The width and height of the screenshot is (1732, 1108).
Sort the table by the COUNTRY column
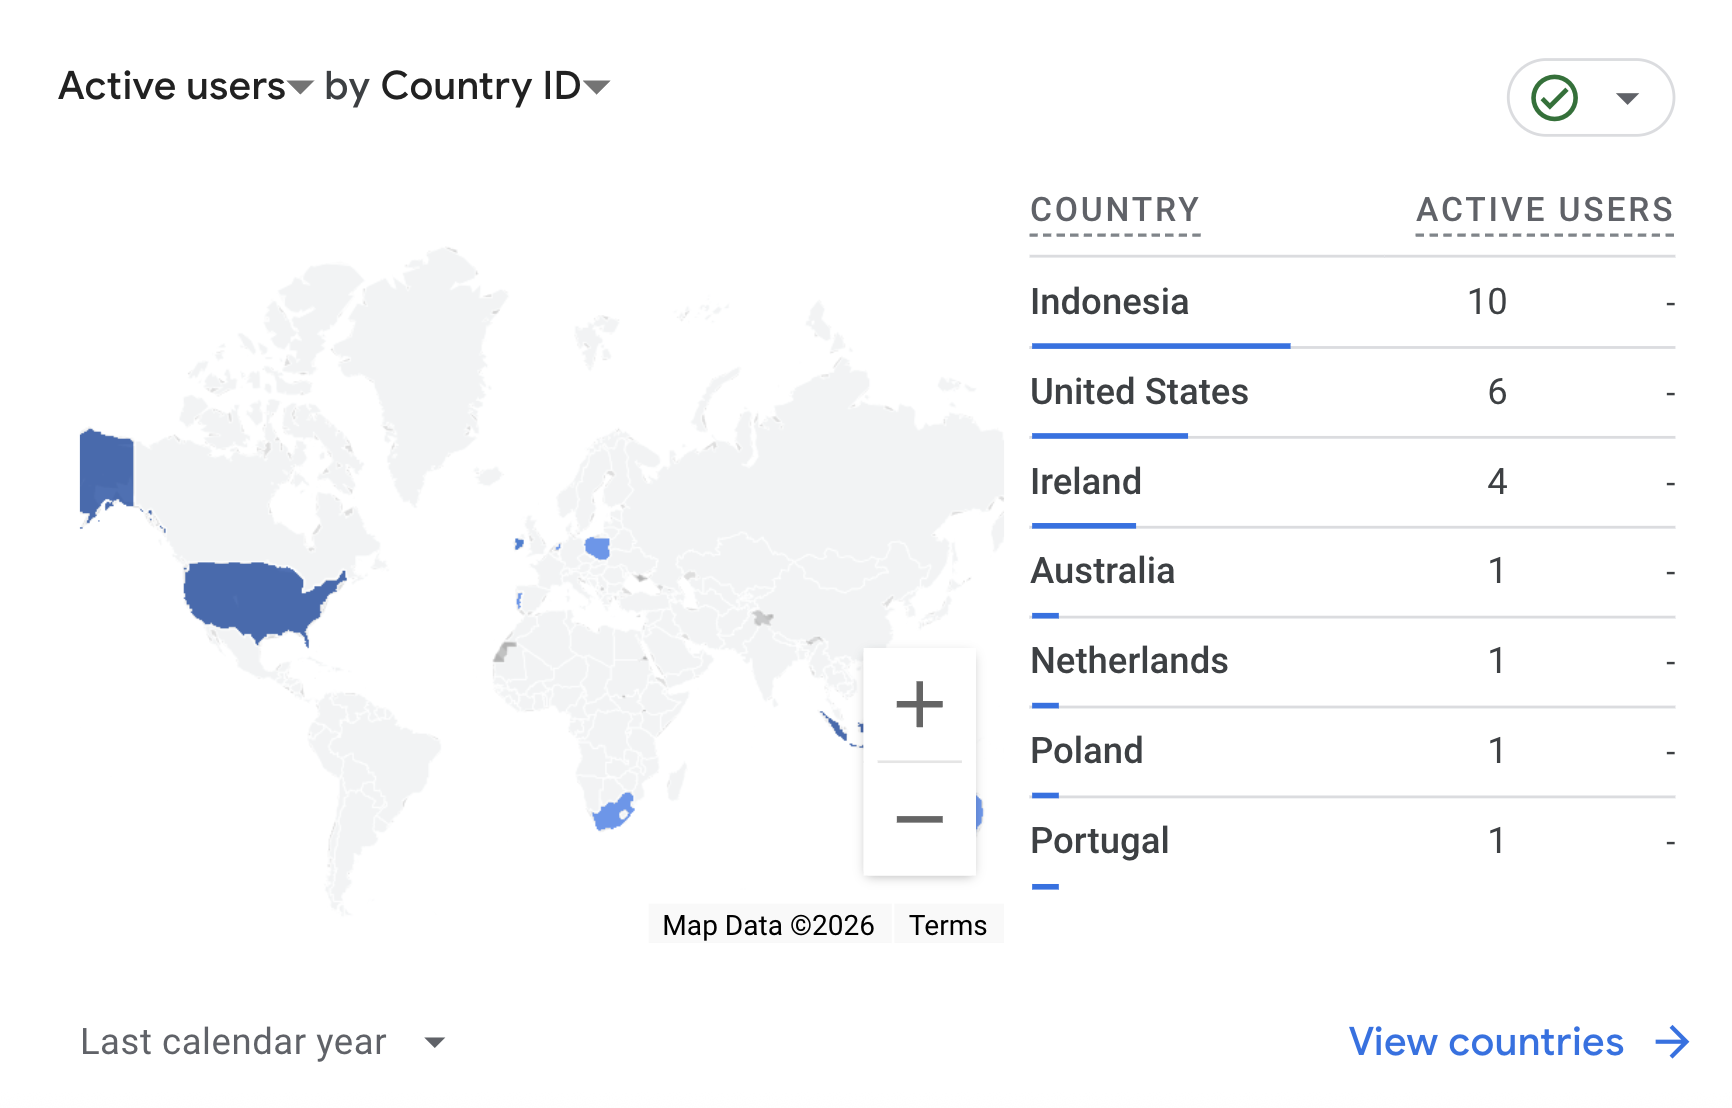coord(1115,210)
